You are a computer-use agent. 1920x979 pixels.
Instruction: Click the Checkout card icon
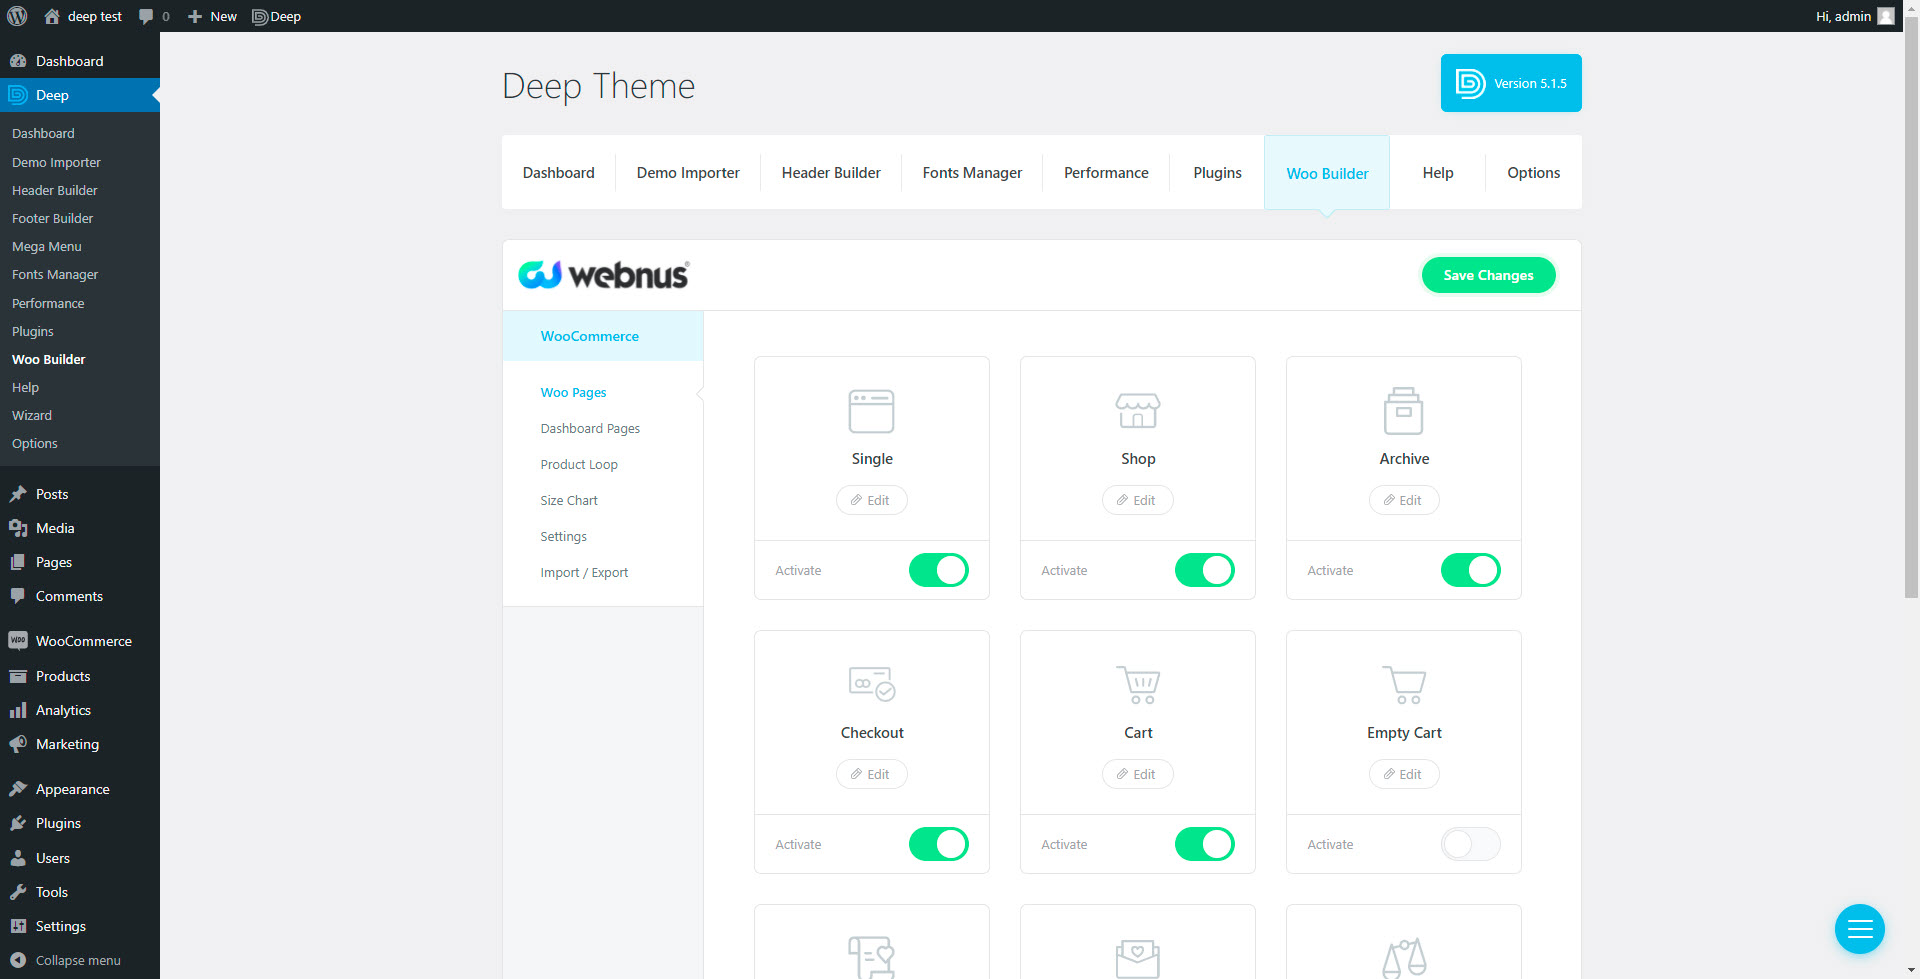(872, 684)
